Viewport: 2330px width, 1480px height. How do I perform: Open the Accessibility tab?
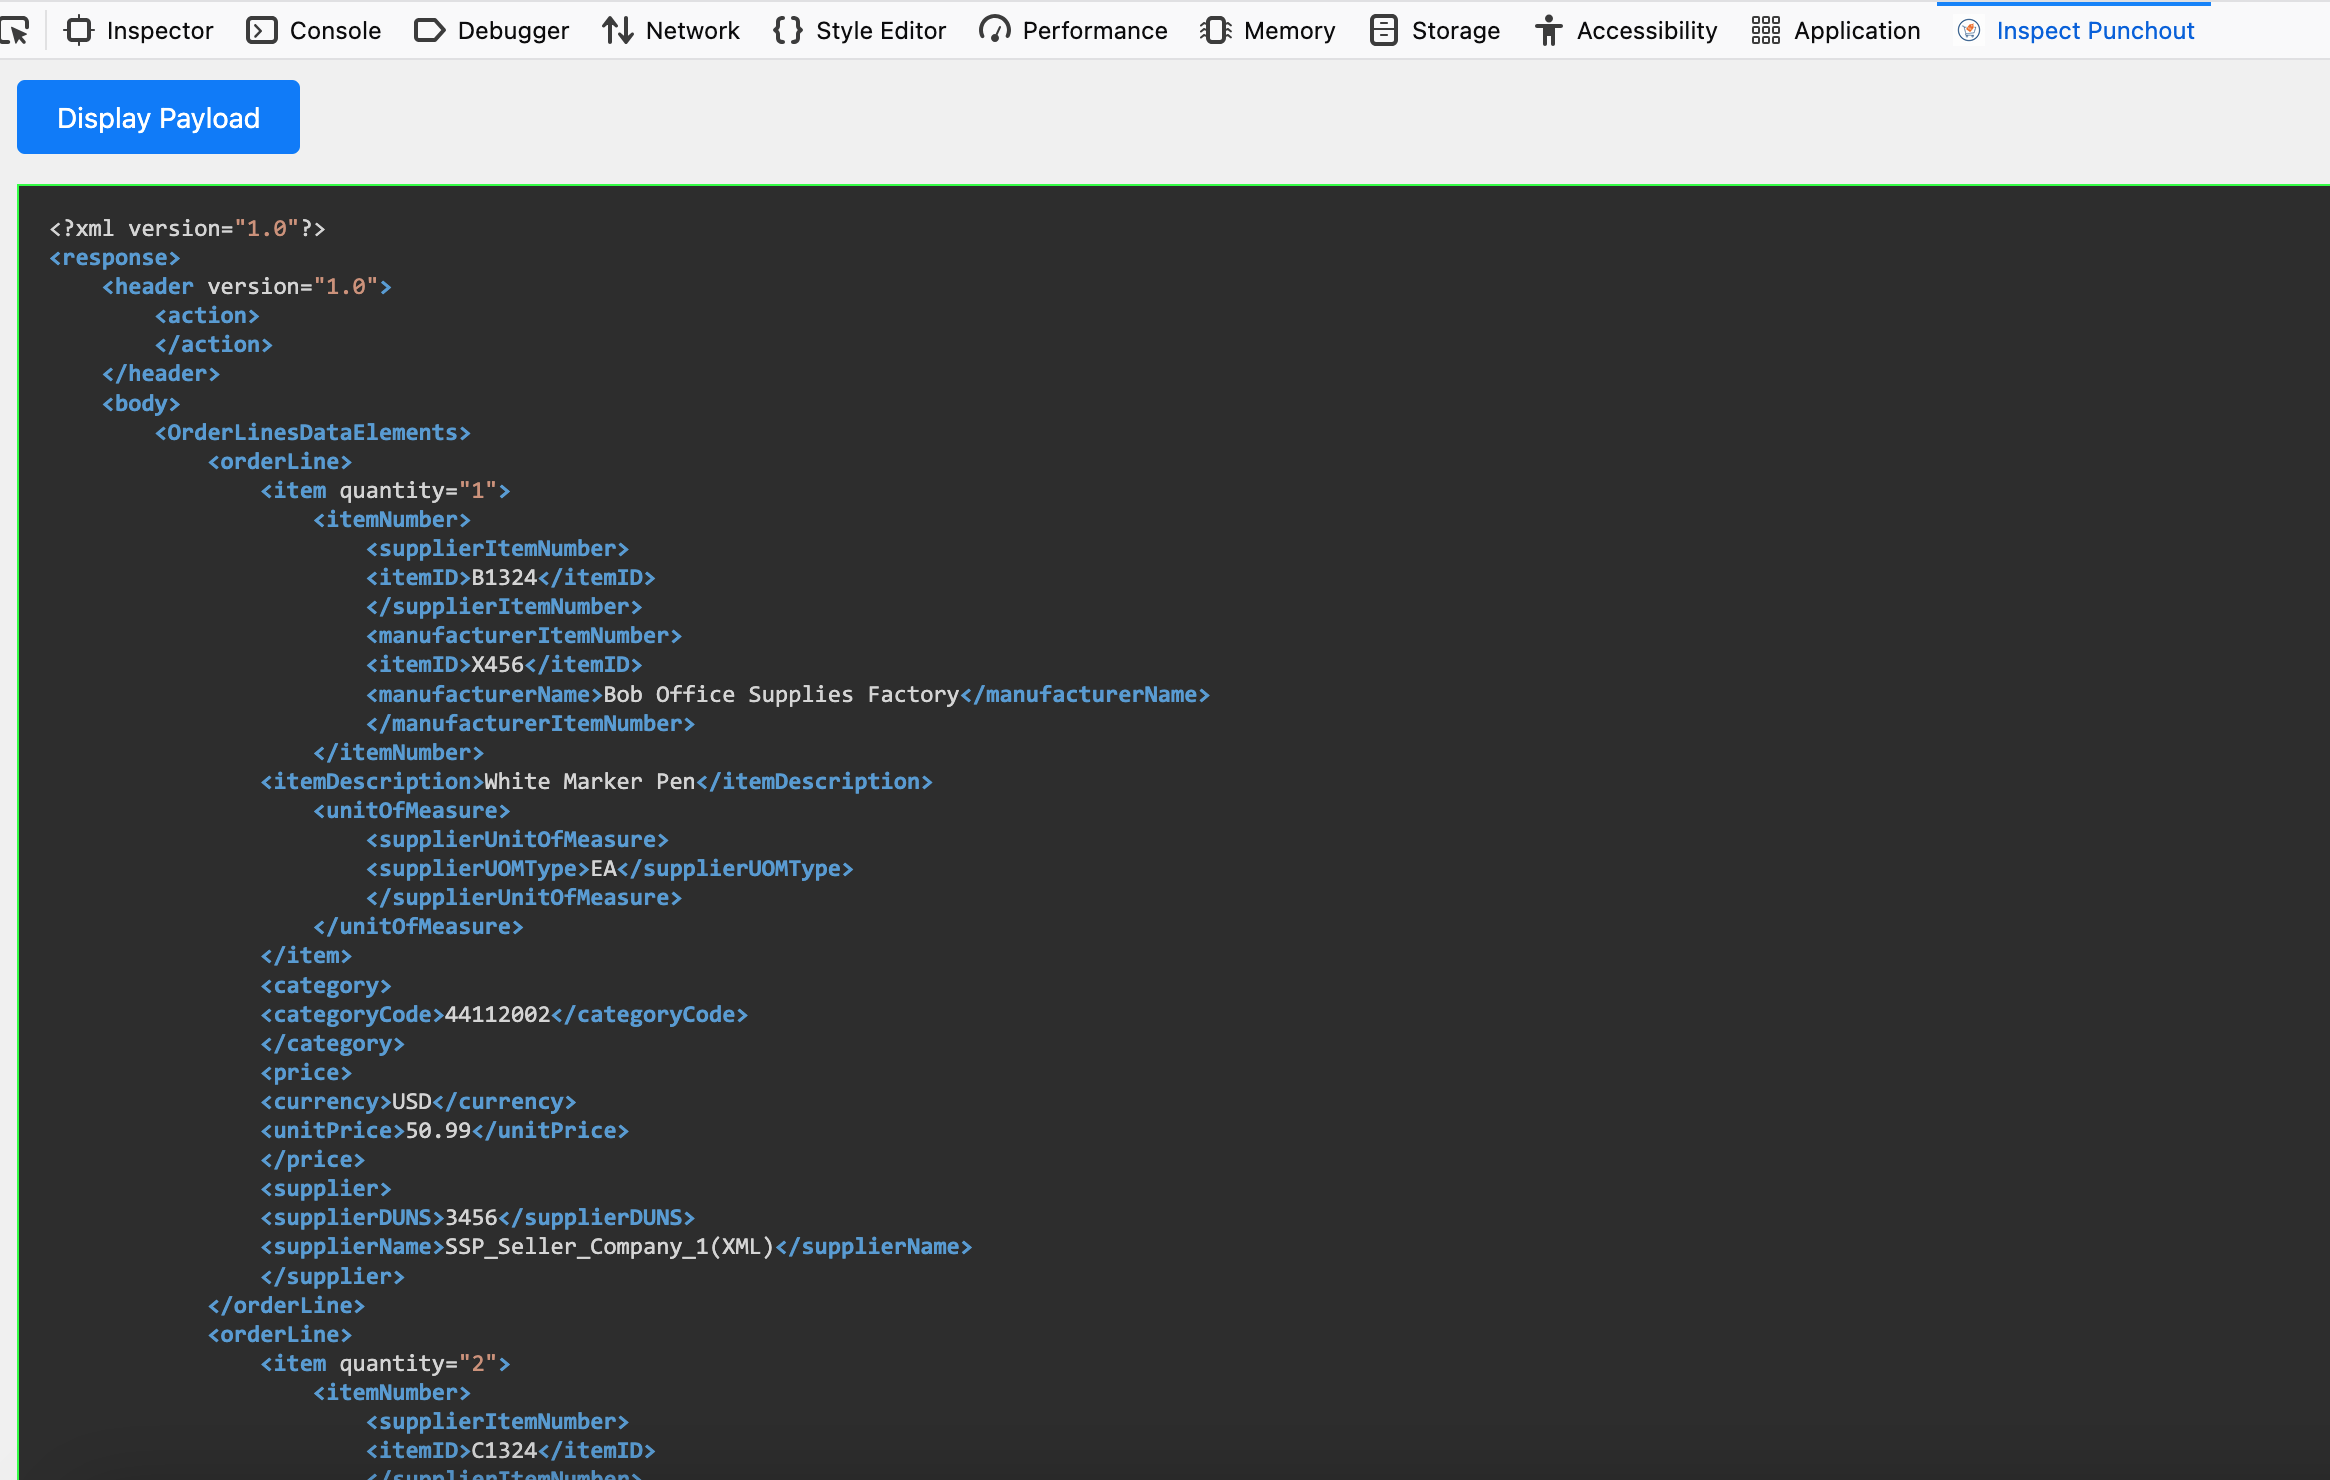click(x=1646, y=31)
